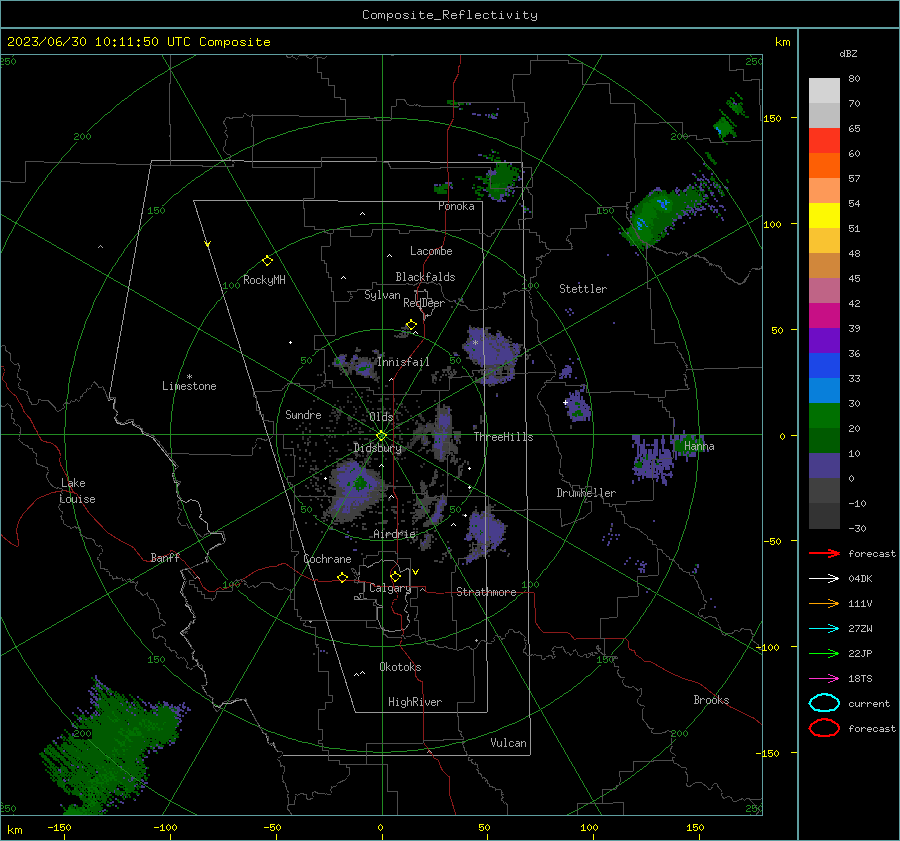900x841 pixels.
Task: Select the orange 111V arrow icon
Action: pos(824,603)
